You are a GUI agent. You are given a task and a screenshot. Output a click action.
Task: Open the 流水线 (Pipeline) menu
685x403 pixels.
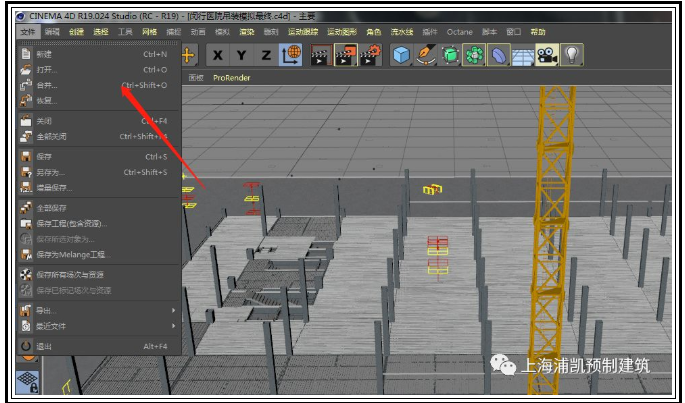click(x=402, y=32)
